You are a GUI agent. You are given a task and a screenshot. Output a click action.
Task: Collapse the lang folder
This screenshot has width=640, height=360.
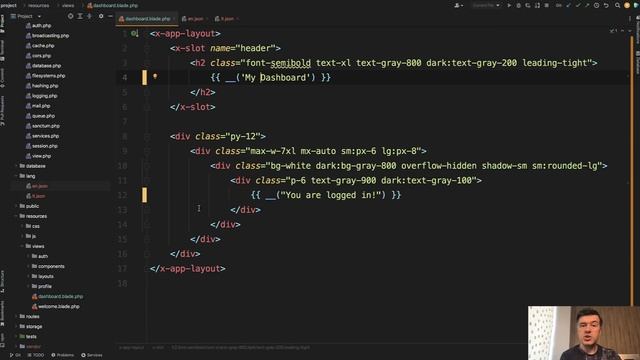[16, 176]
